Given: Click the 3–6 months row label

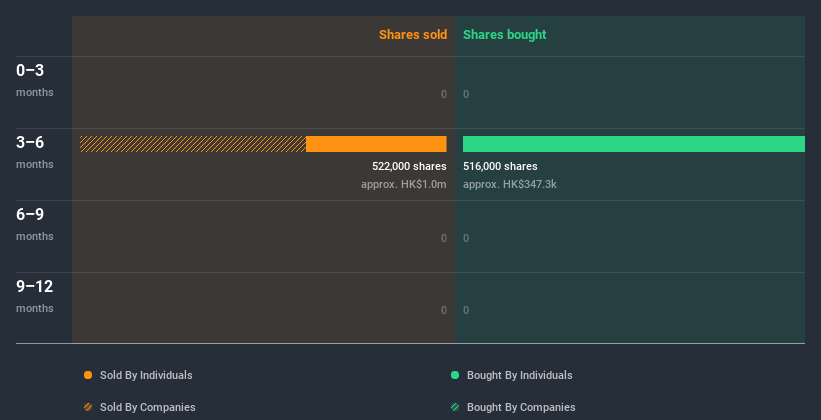Looking at the screenshot, I should 35,152.
